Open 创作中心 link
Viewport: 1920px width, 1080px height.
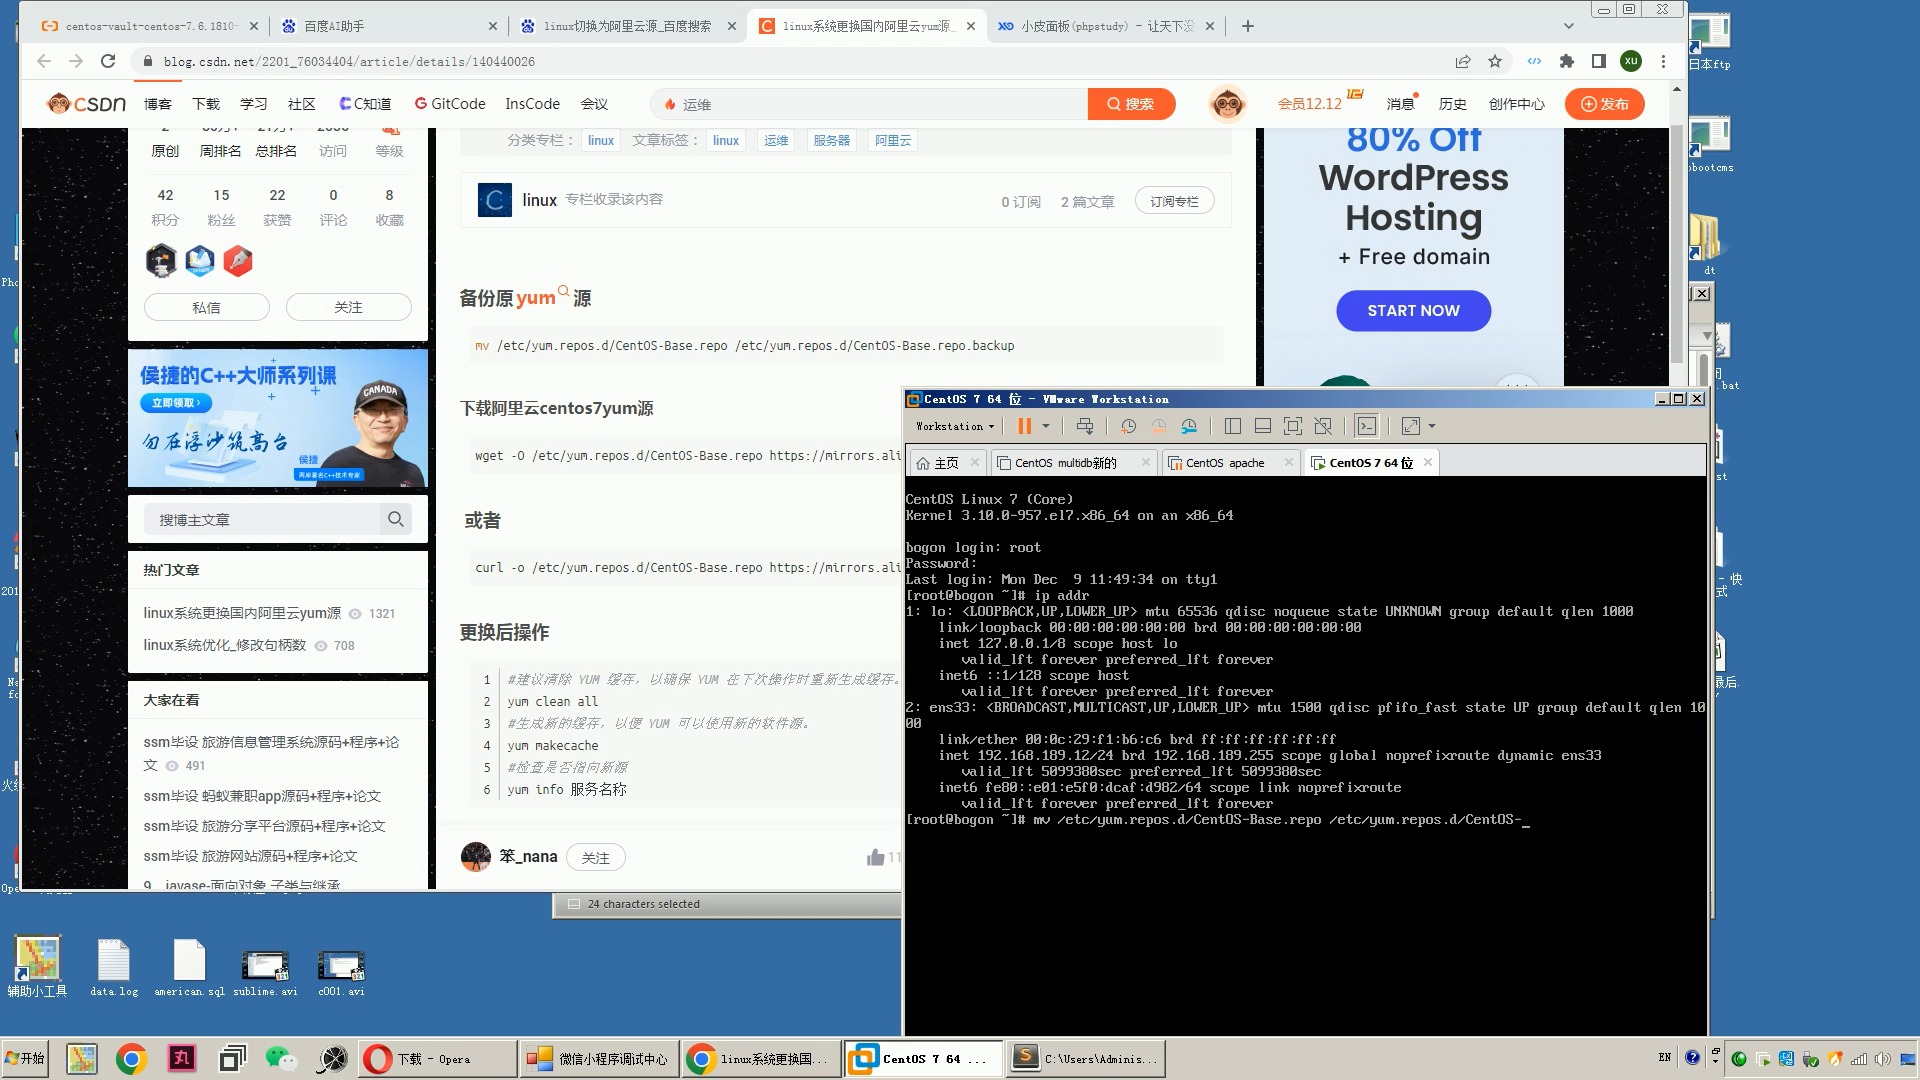point(1516,104)
